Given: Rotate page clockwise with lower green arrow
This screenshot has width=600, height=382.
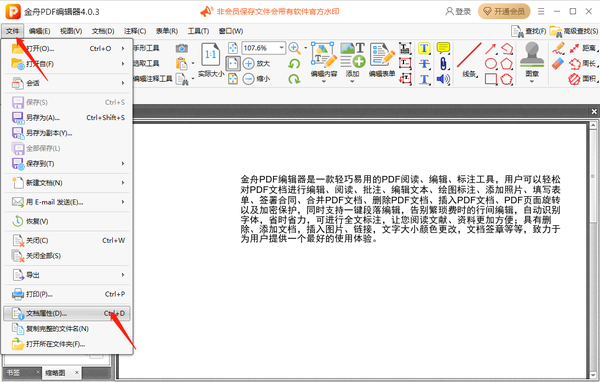Looking at the screenshot, I should coord(294,79).
